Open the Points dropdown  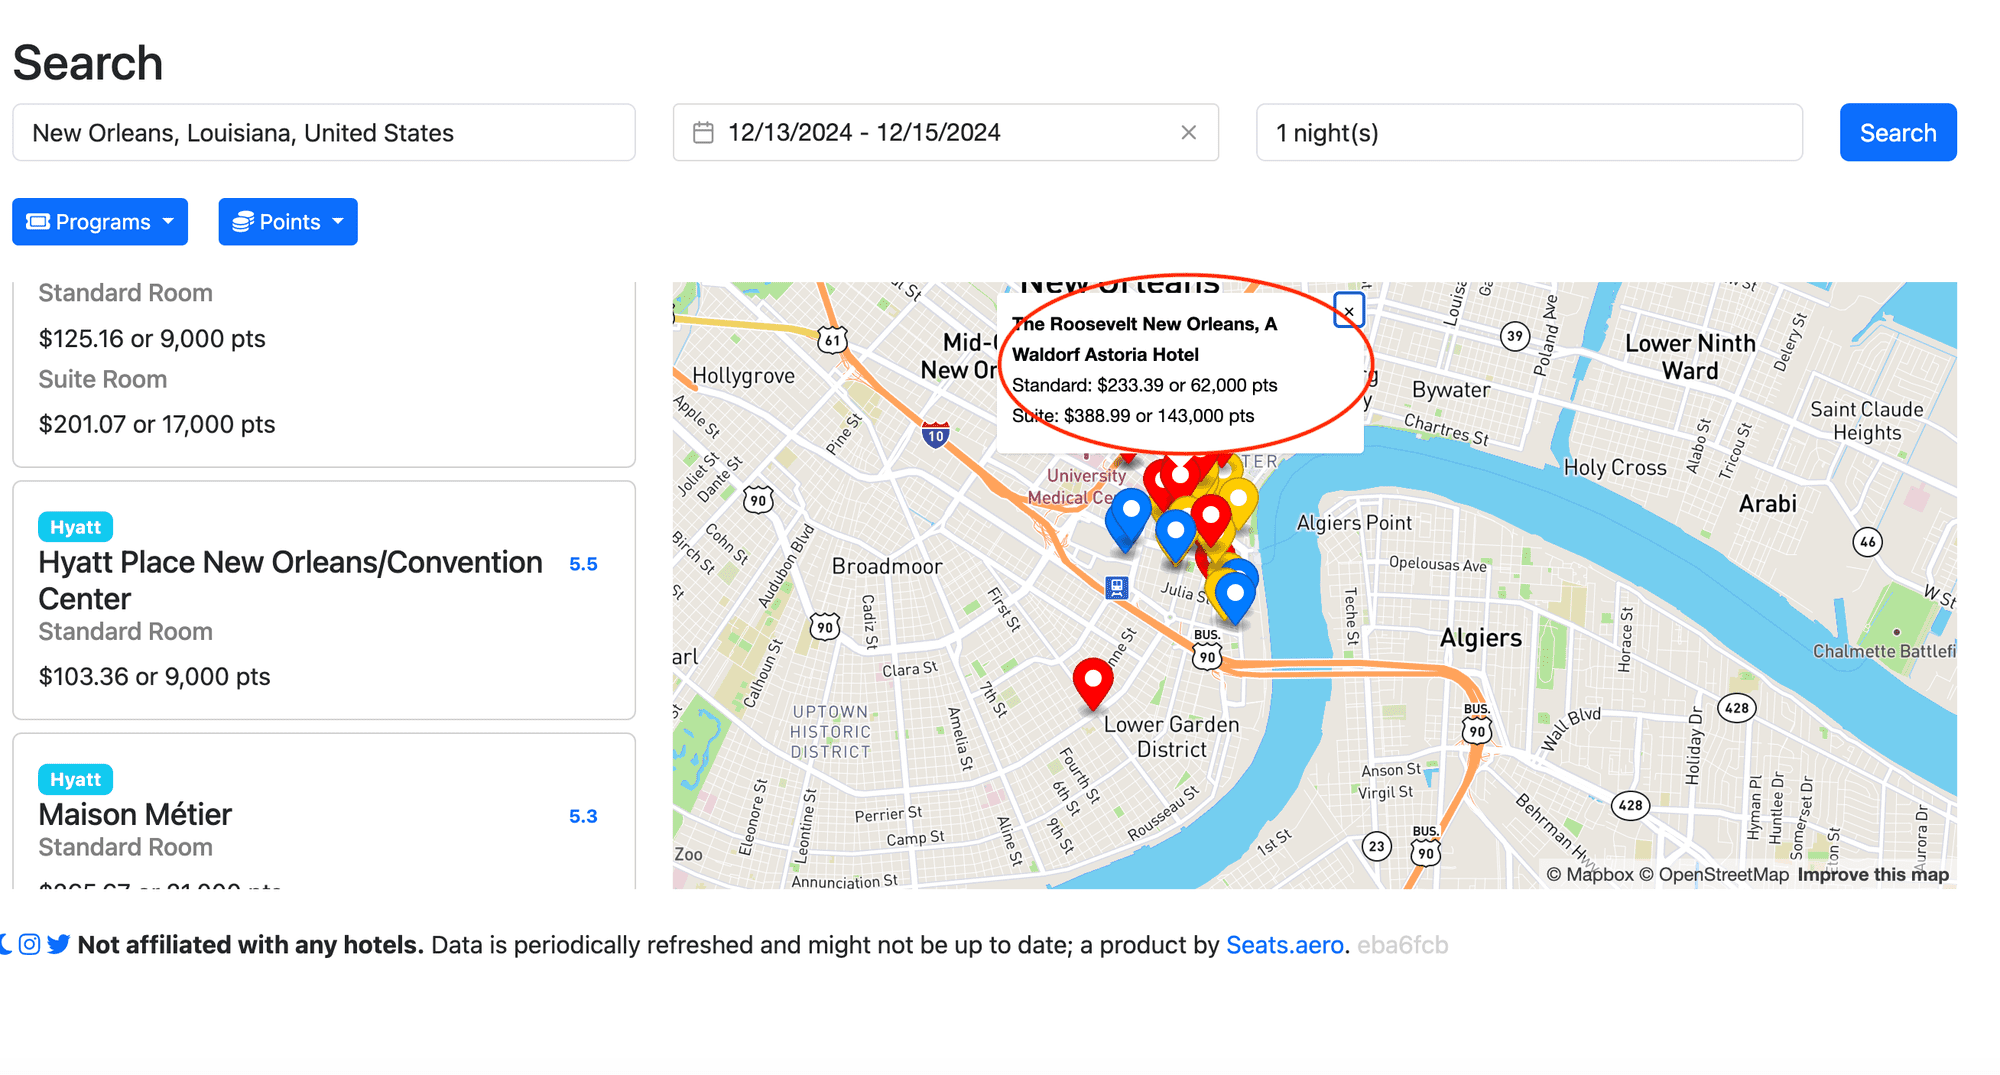[x=288, y=221]
